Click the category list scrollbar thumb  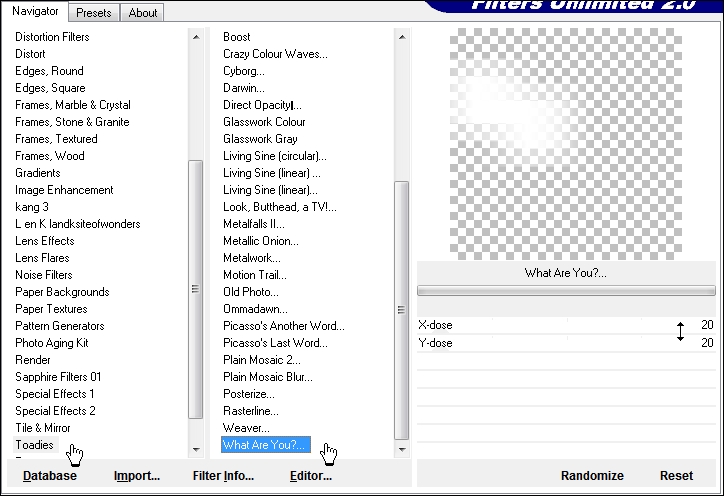196,289
